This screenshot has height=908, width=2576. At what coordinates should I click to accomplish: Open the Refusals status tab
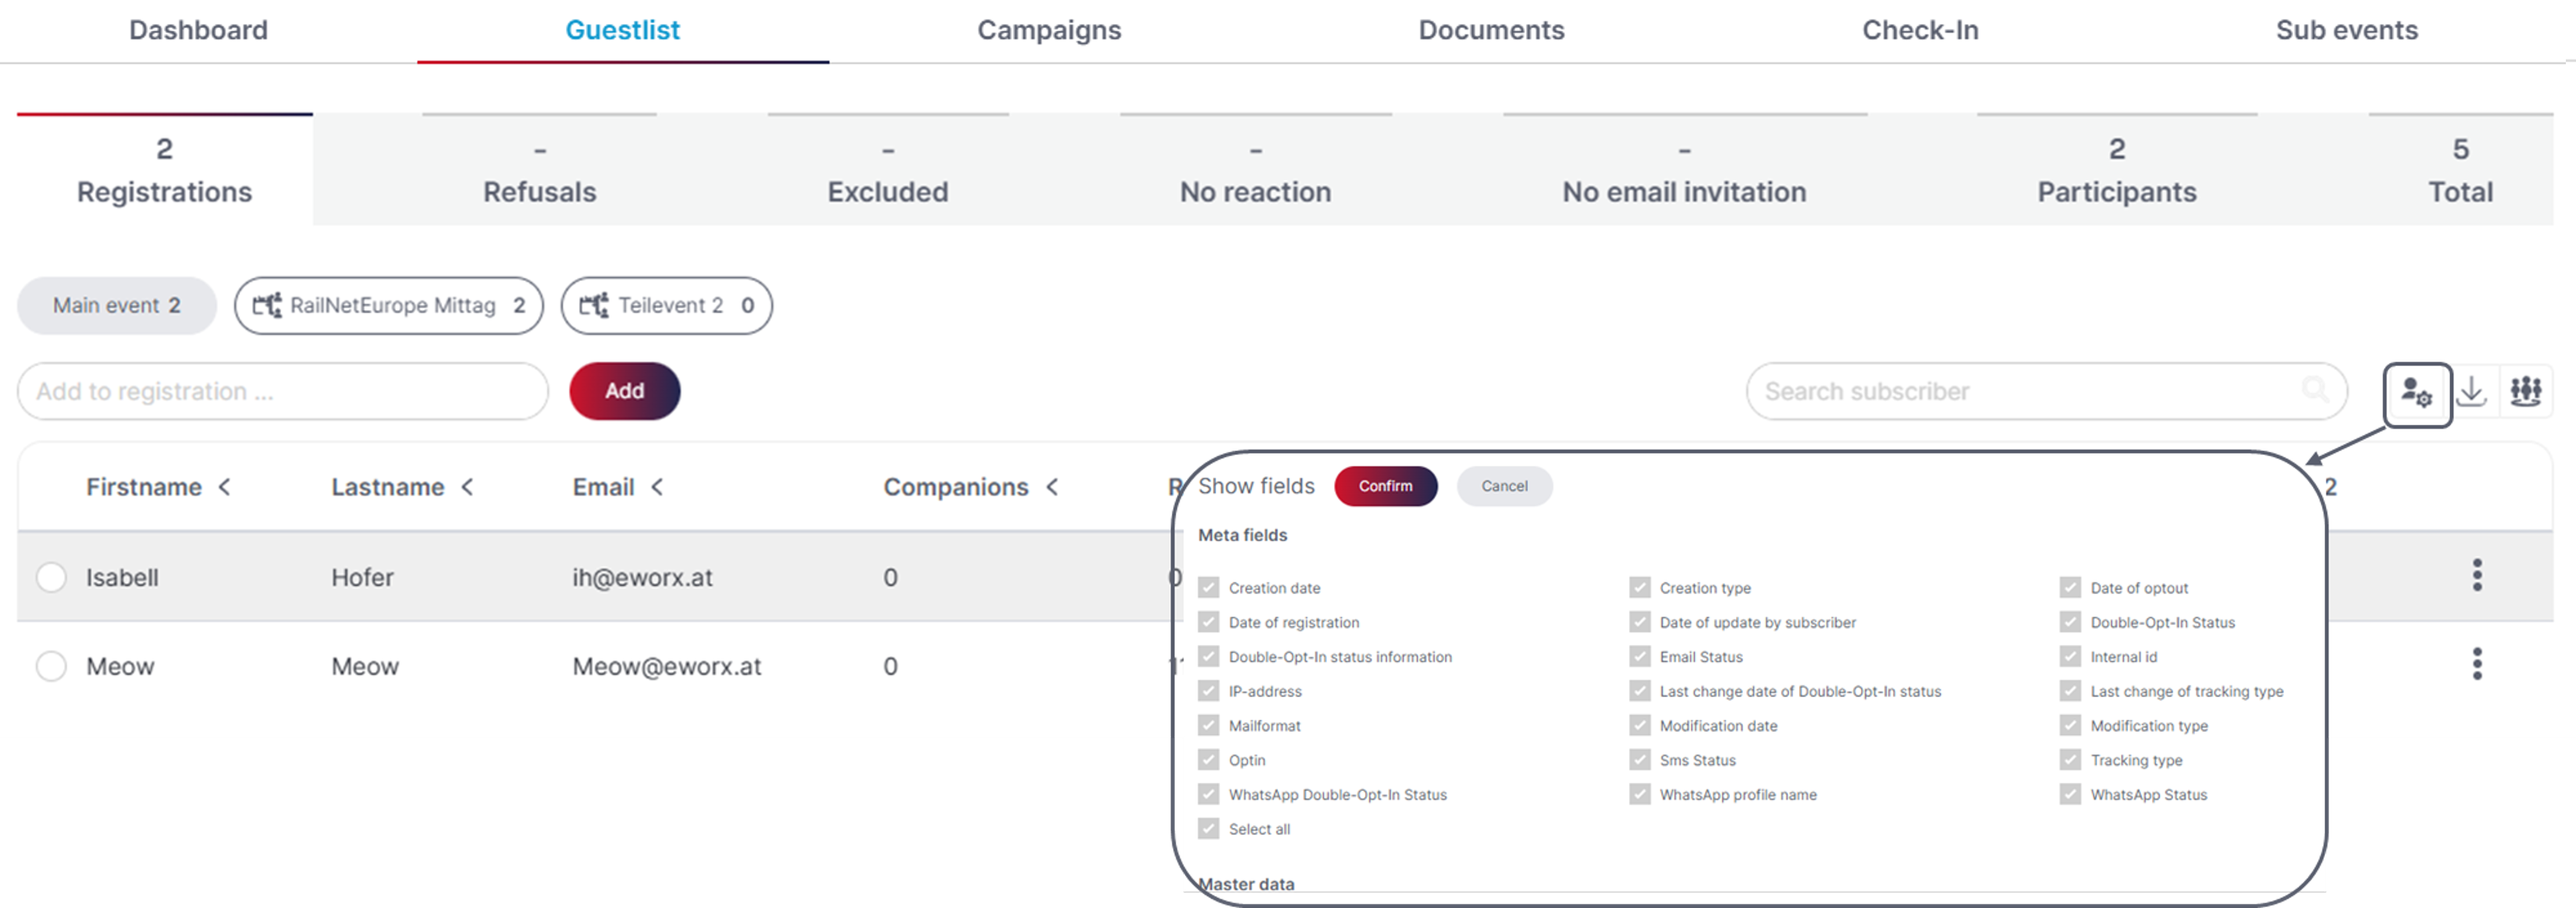pyautogui.click(x=539, y=170)
